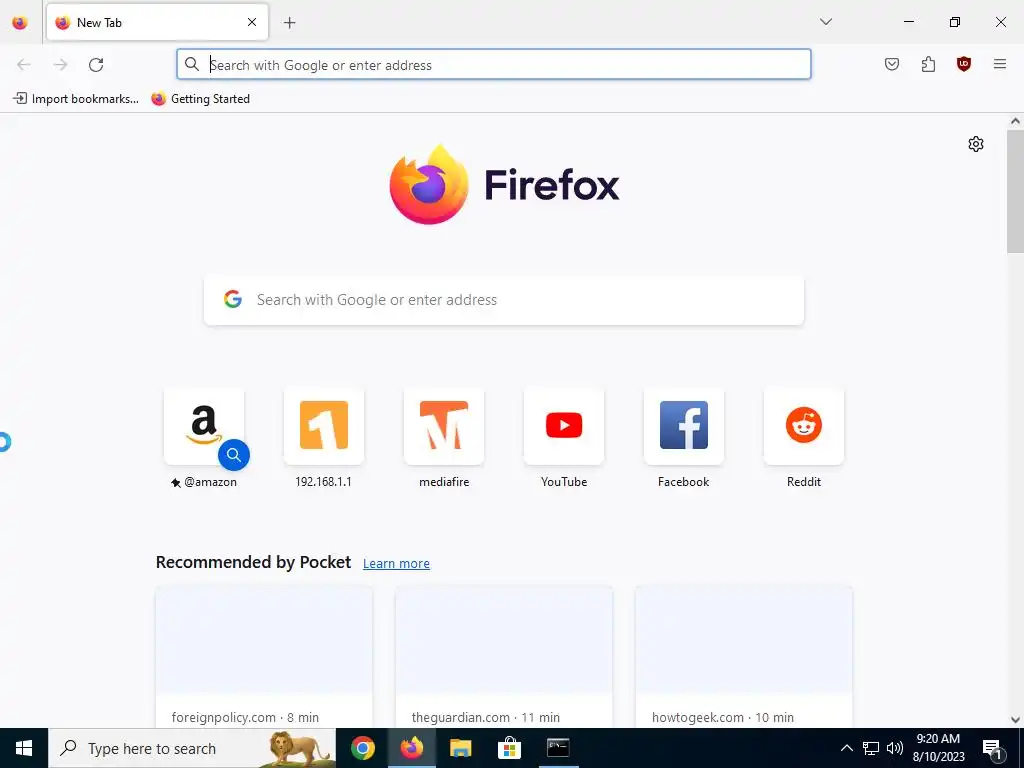Open Microsoft Store from the taskbar

509,748
